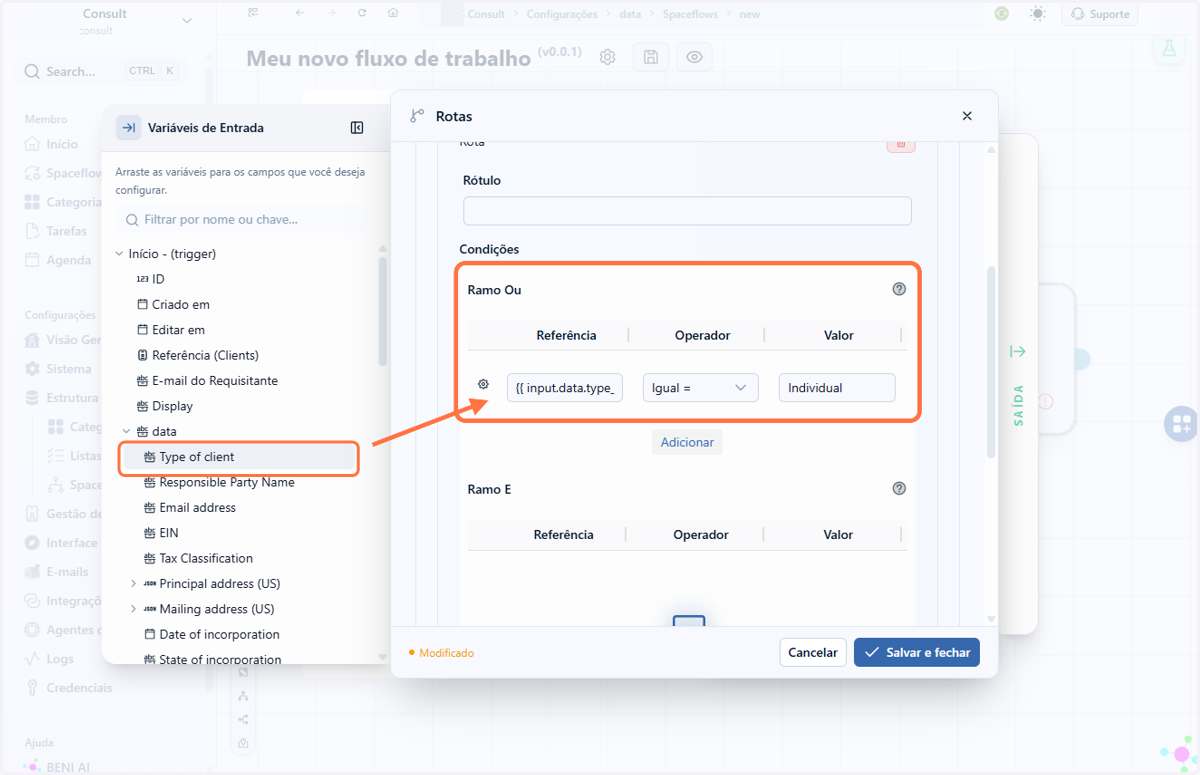Collapse the data tree node
Image resolution: width=1200 pixels, height=775 pixels.
(126, 432)
